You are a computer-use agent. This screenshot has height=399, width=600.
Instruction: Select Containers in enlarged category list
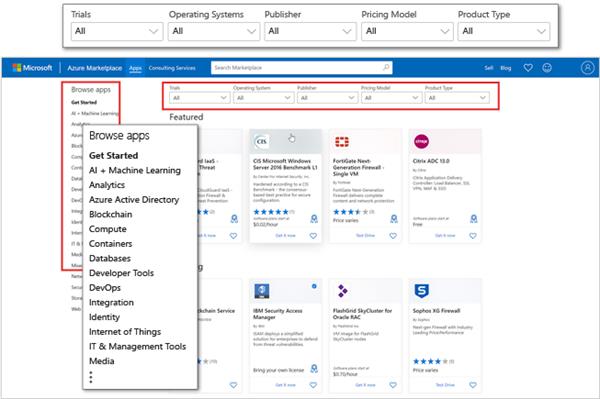[110, 244]
